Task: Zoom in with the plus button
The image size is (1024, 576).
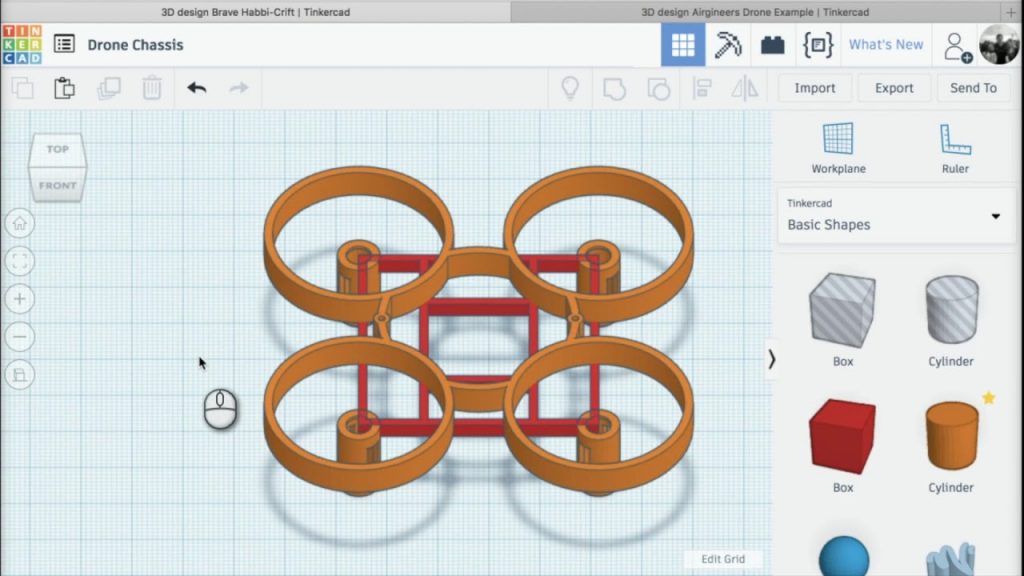Action: coord(20,299)
